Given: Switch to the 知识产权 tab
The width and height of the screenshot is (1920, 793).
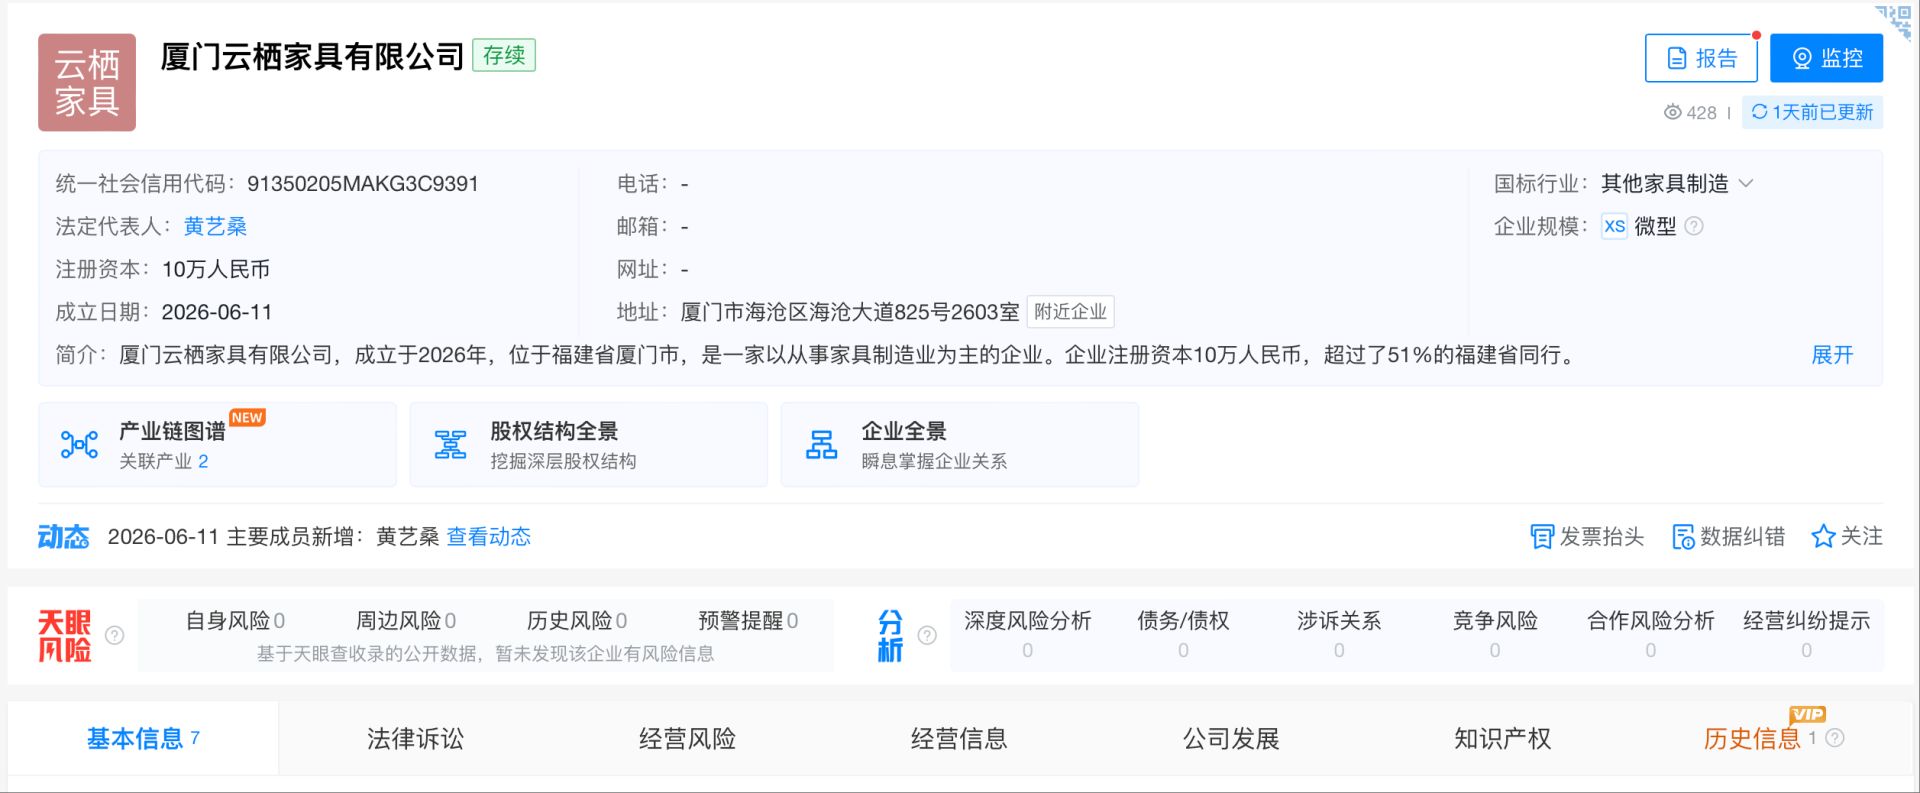Looking at the screenshot, I should tap(1502, 739).
